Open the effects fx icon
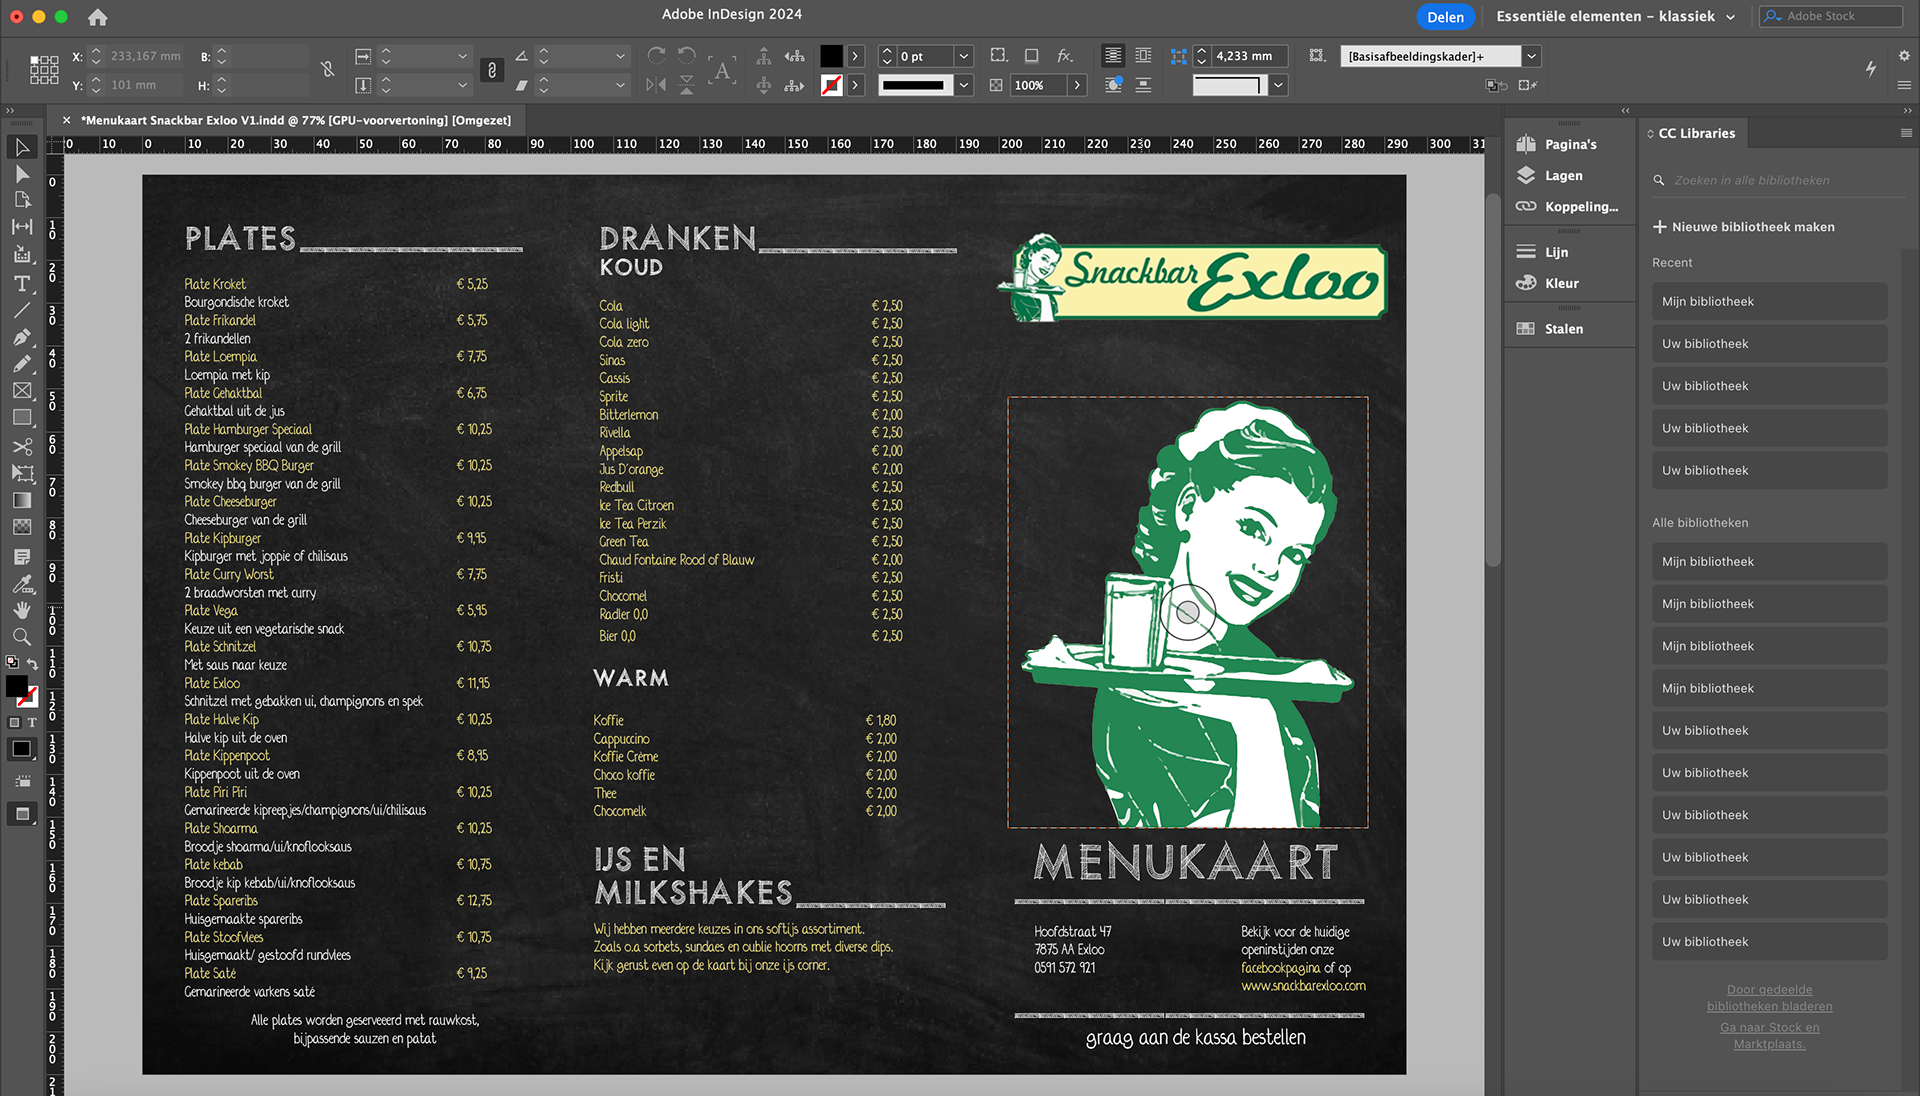Image resolution: width=1920 pixels, height=1096 pixels. (x=1065, y=56)
